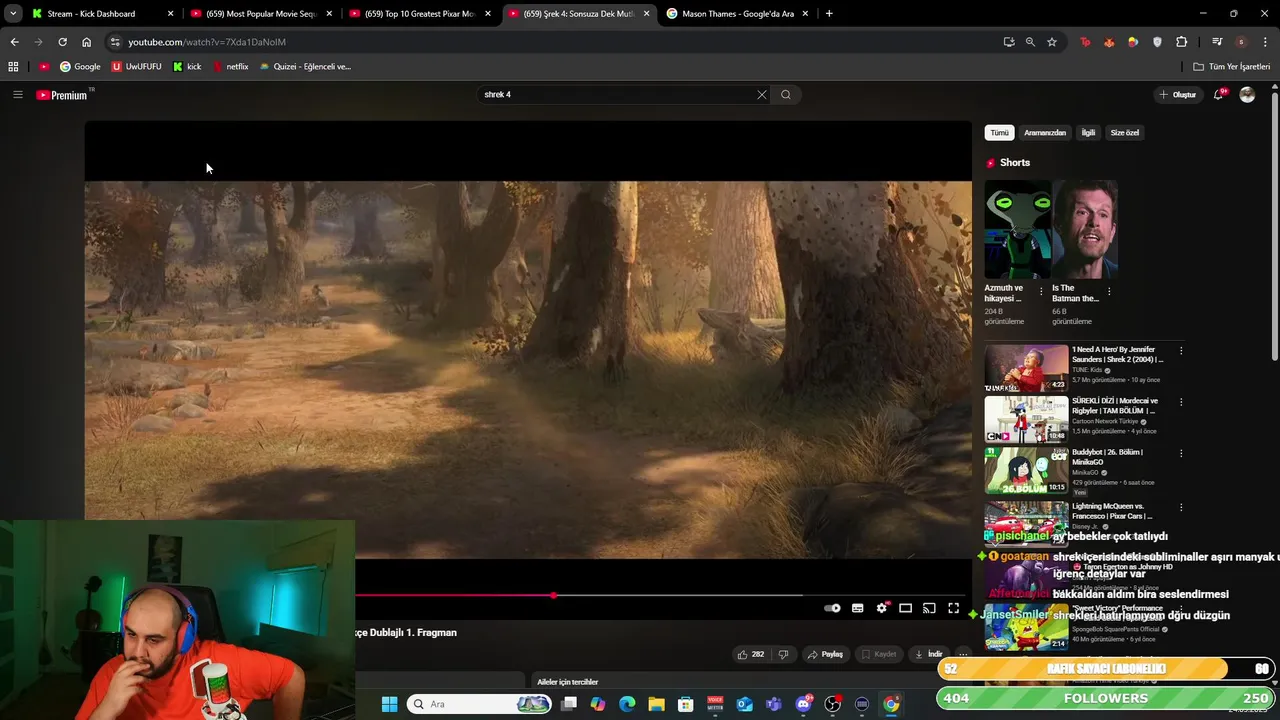This screenshot has height=720, width=1280.
Task: Open the UwUFUFU bookmark
Action: [136, 67]
